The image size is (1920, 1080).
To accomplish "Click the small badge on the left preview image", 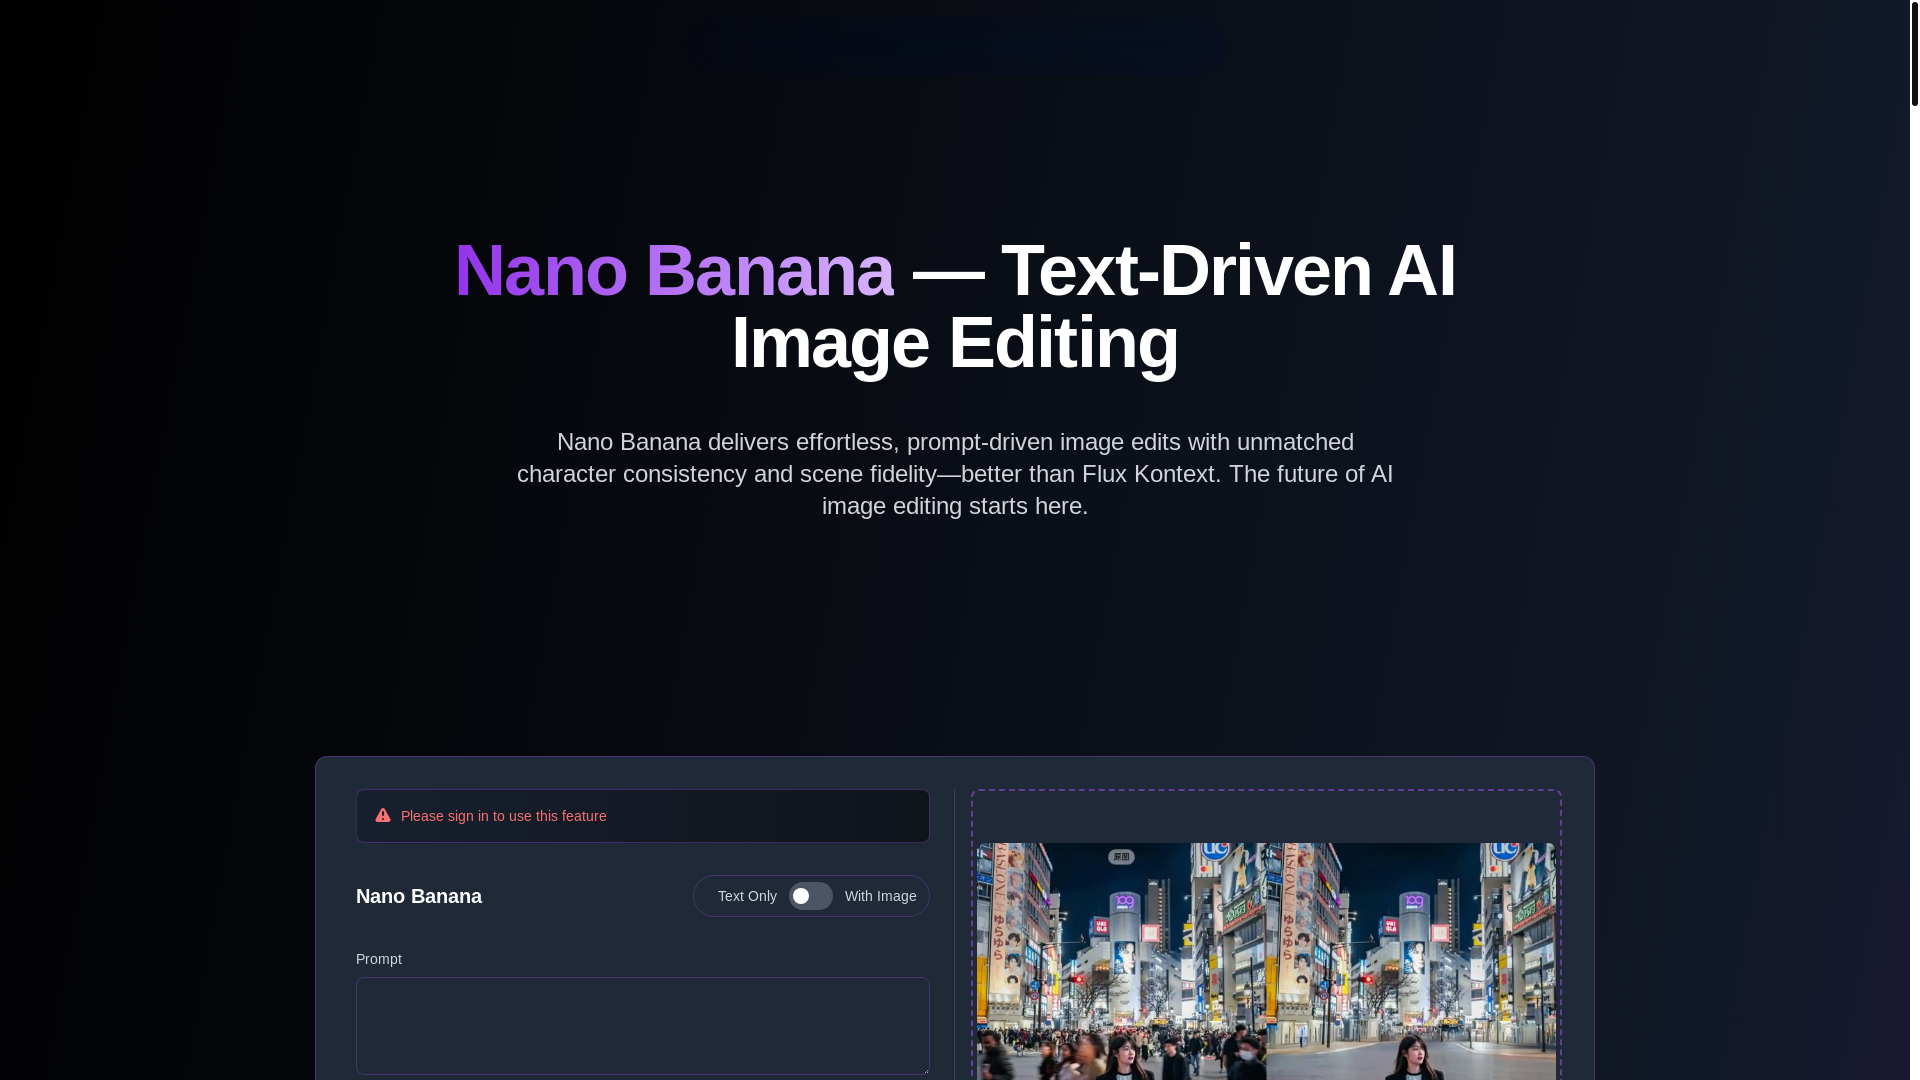I will point(1121,857).
